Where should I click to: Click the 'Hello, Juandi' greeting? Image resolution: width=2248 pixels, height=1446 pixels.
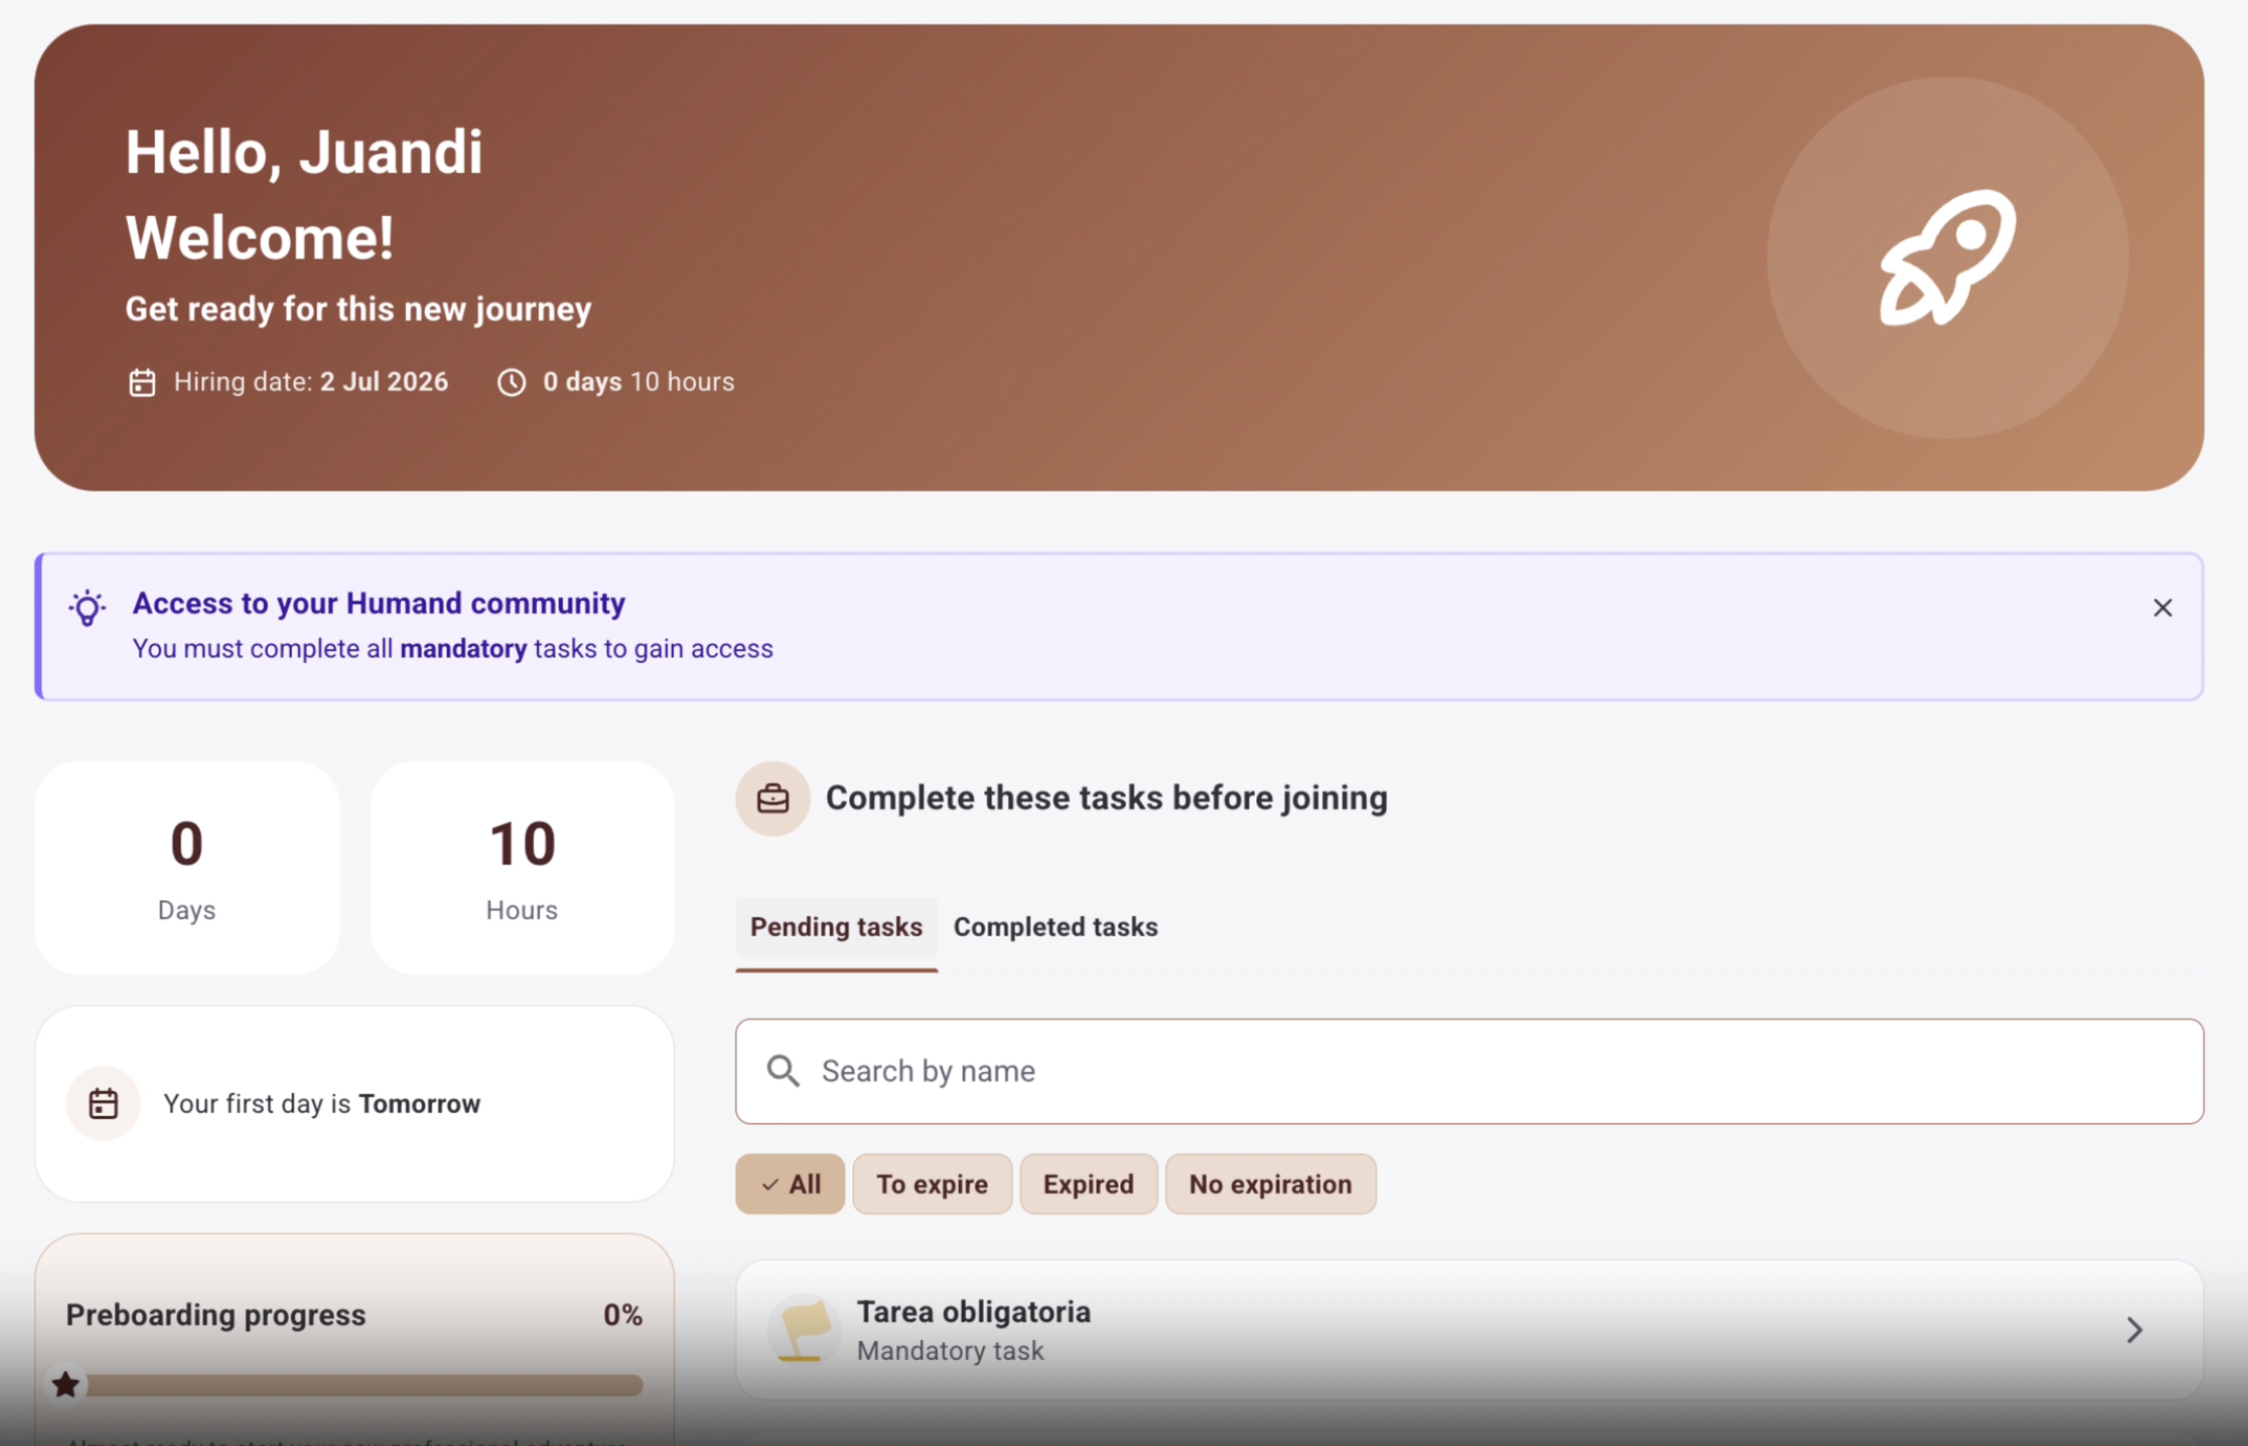pos(303,153)
